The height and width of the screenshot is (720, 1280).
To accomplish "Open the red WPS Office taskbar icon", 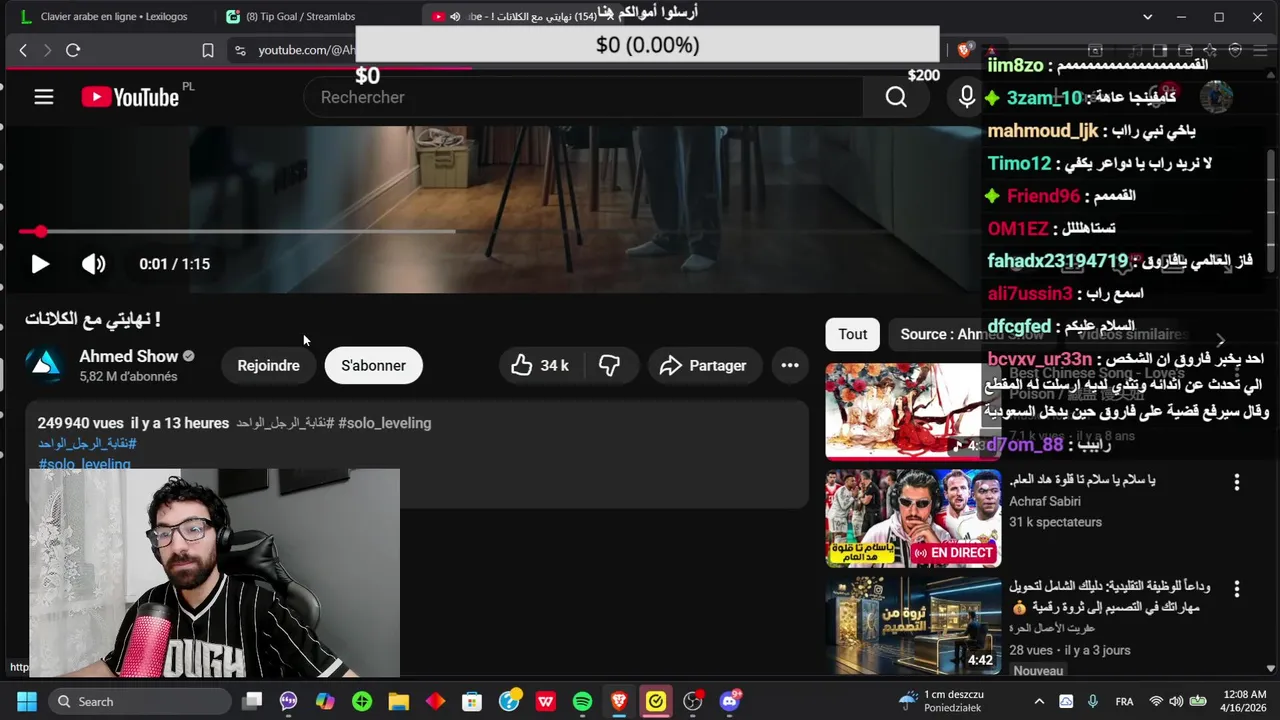I will tap(546, 701).
